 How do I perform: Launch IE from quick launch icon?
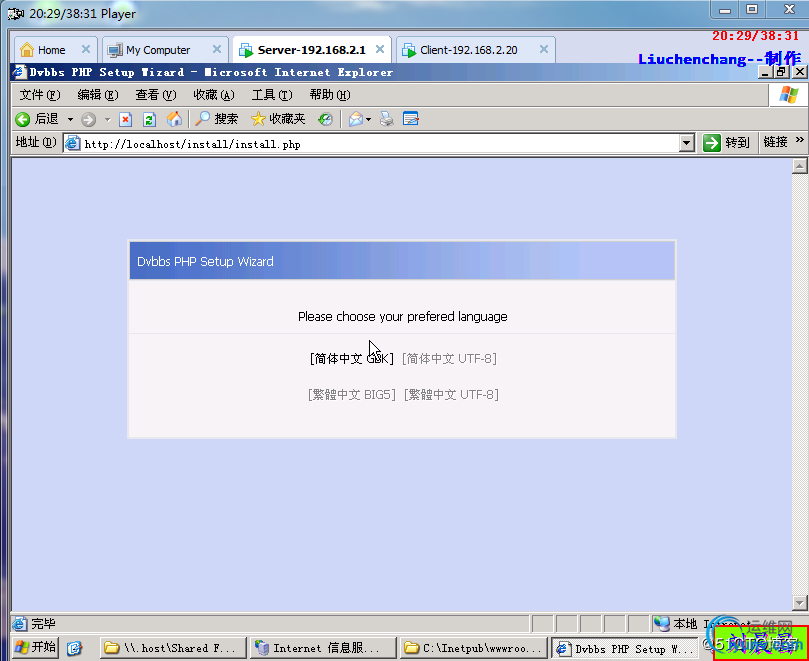click(74, 648)
